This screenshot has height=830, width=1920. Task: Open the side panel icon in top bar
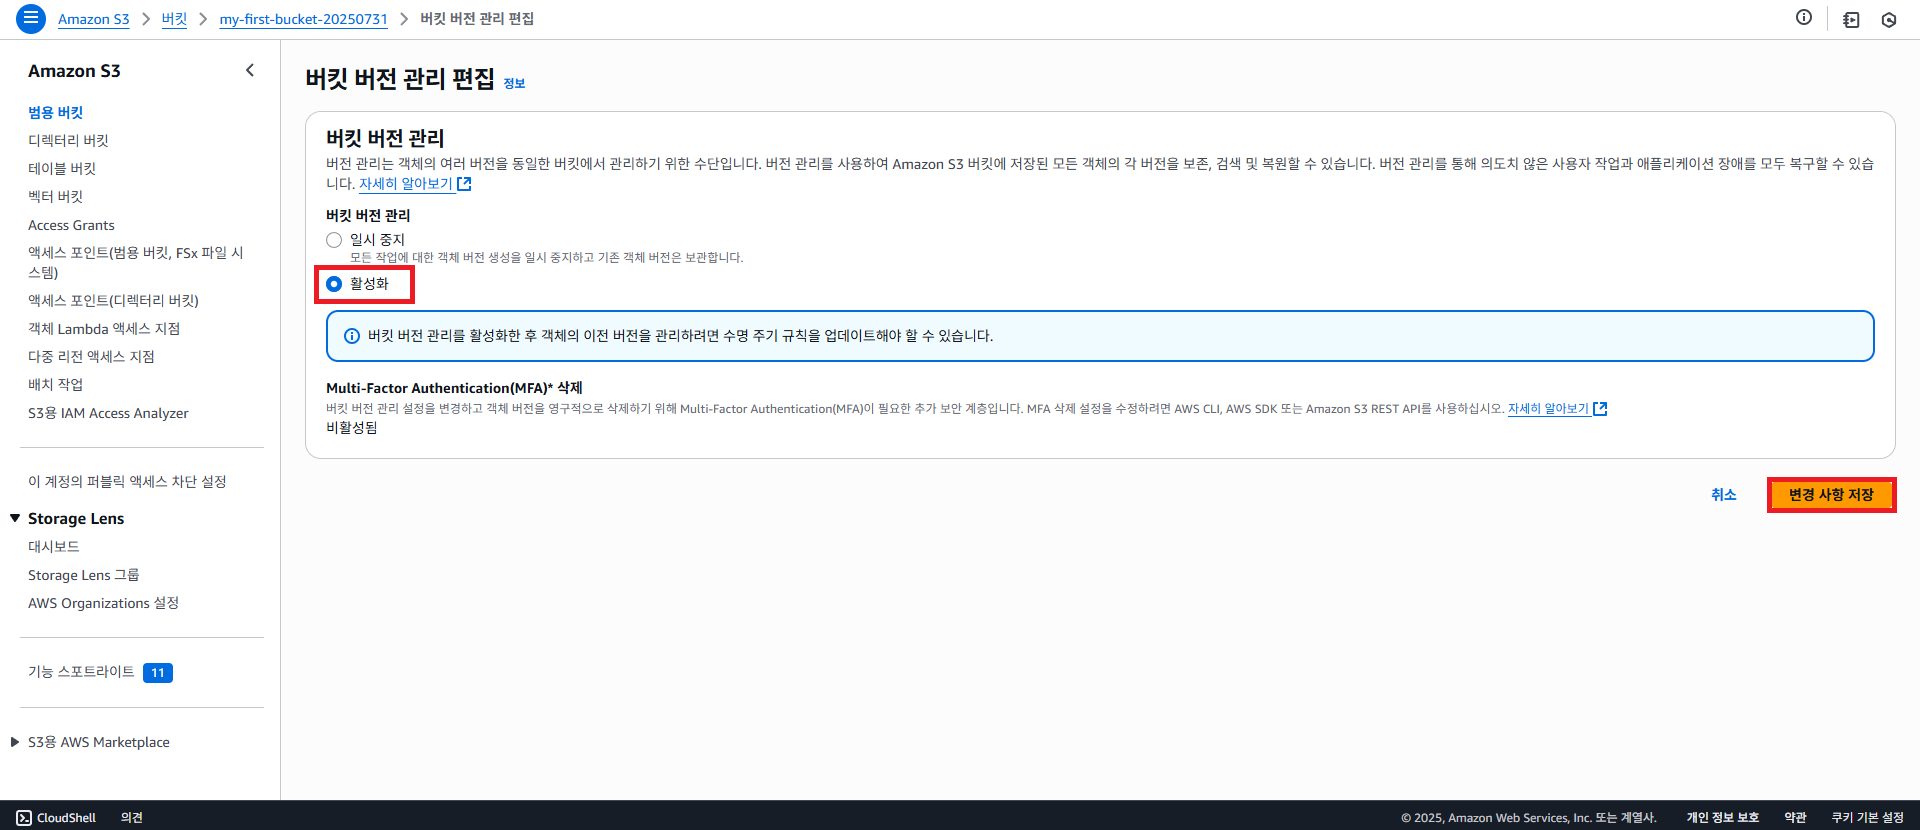pos(1851,19)
